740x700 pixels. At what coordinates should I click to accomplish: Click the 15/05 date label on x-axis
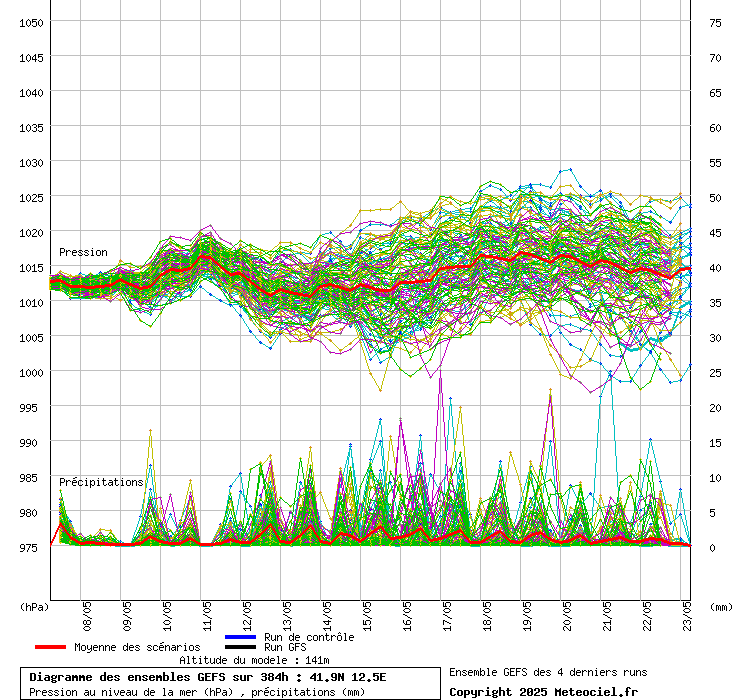pyautogui.click(x=367, y=616)
